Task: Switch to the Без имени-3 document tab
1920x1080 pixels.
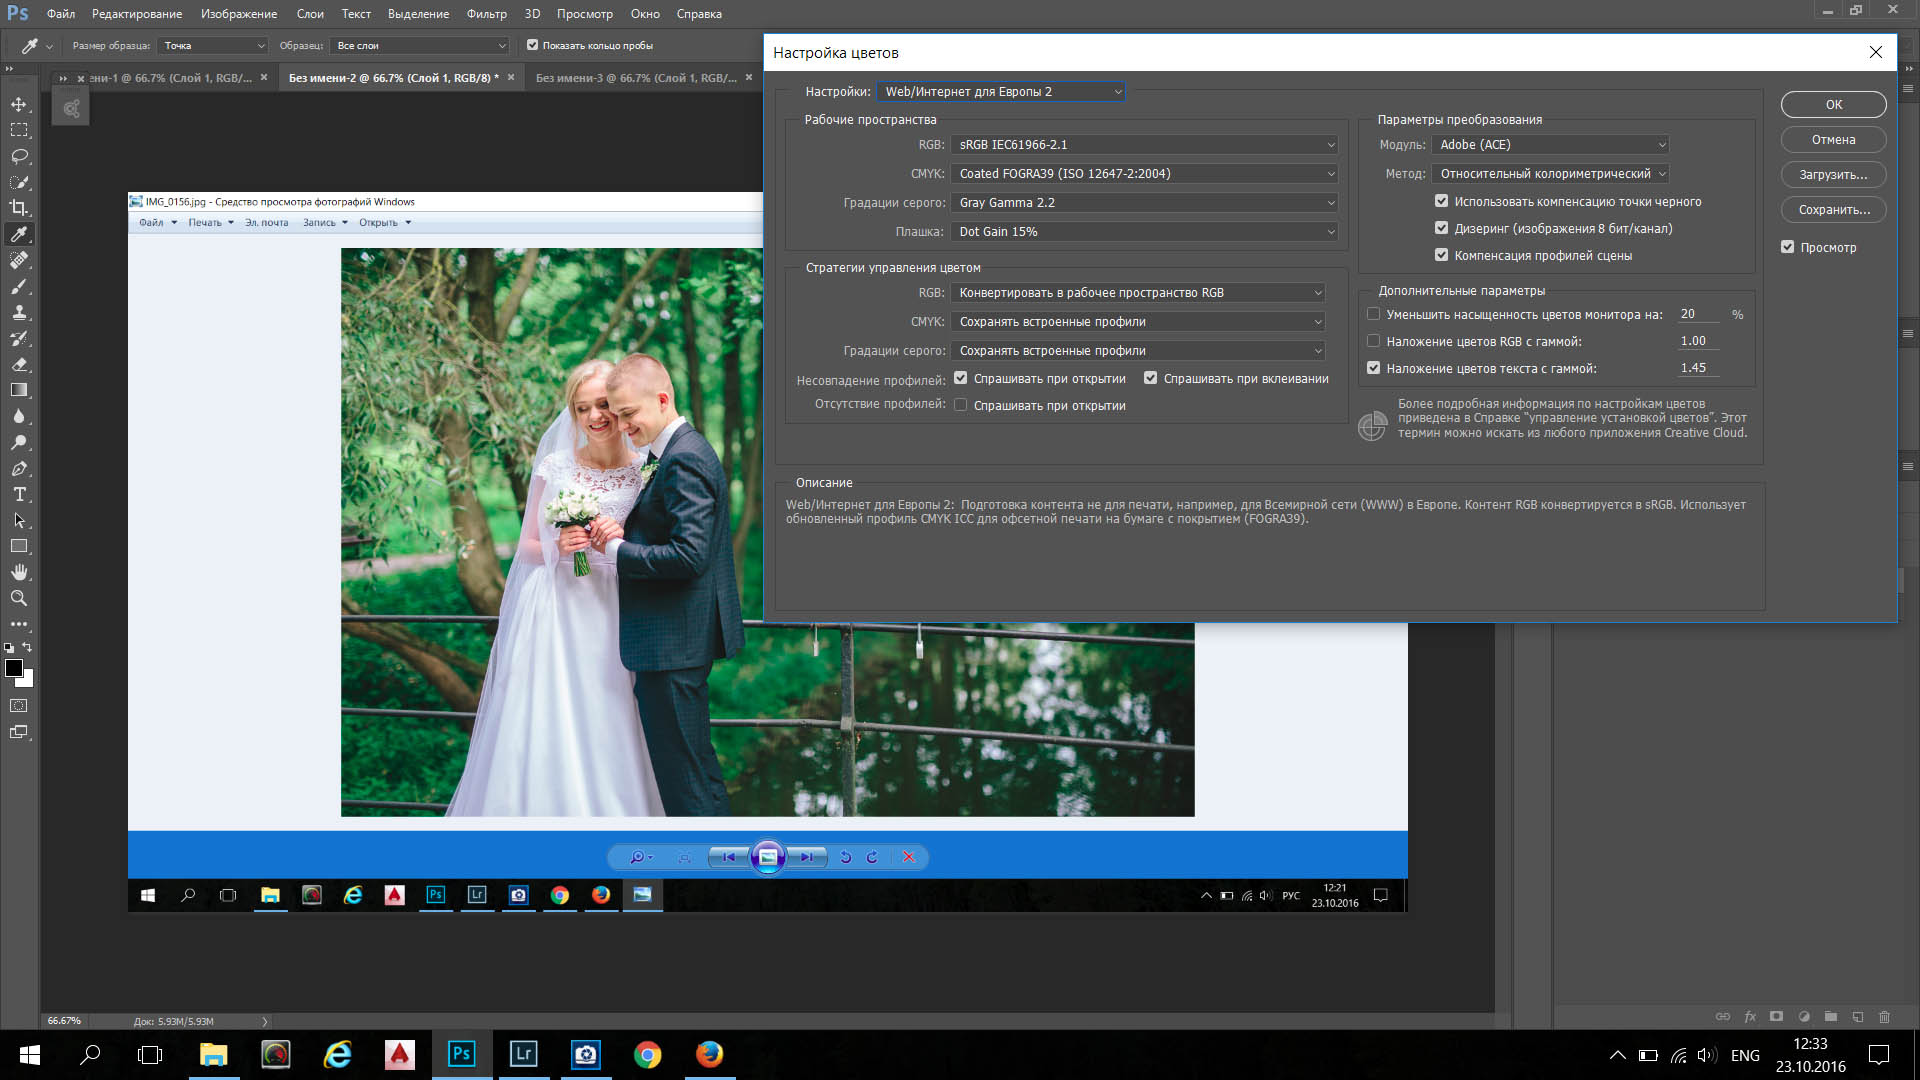Action: point(635,78)
